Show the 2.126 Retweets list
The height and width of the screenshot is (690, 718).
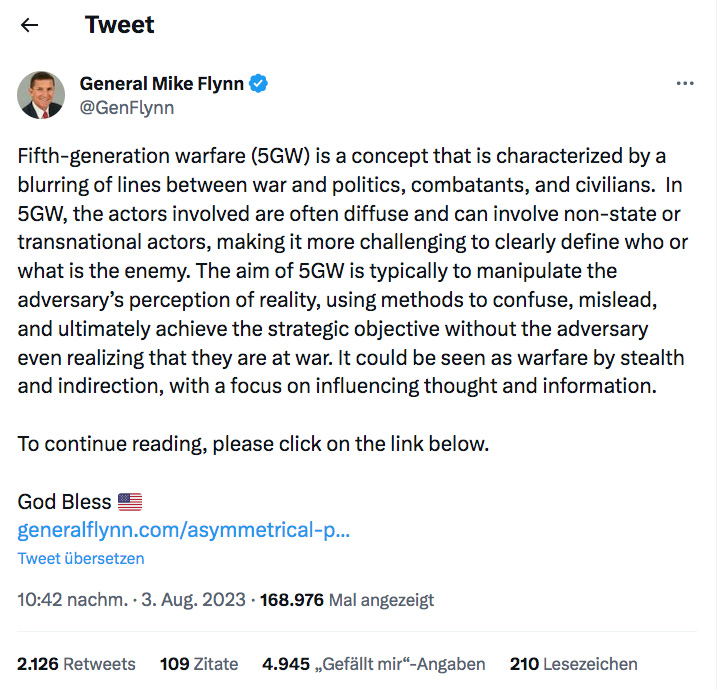[x=76, y=664]
